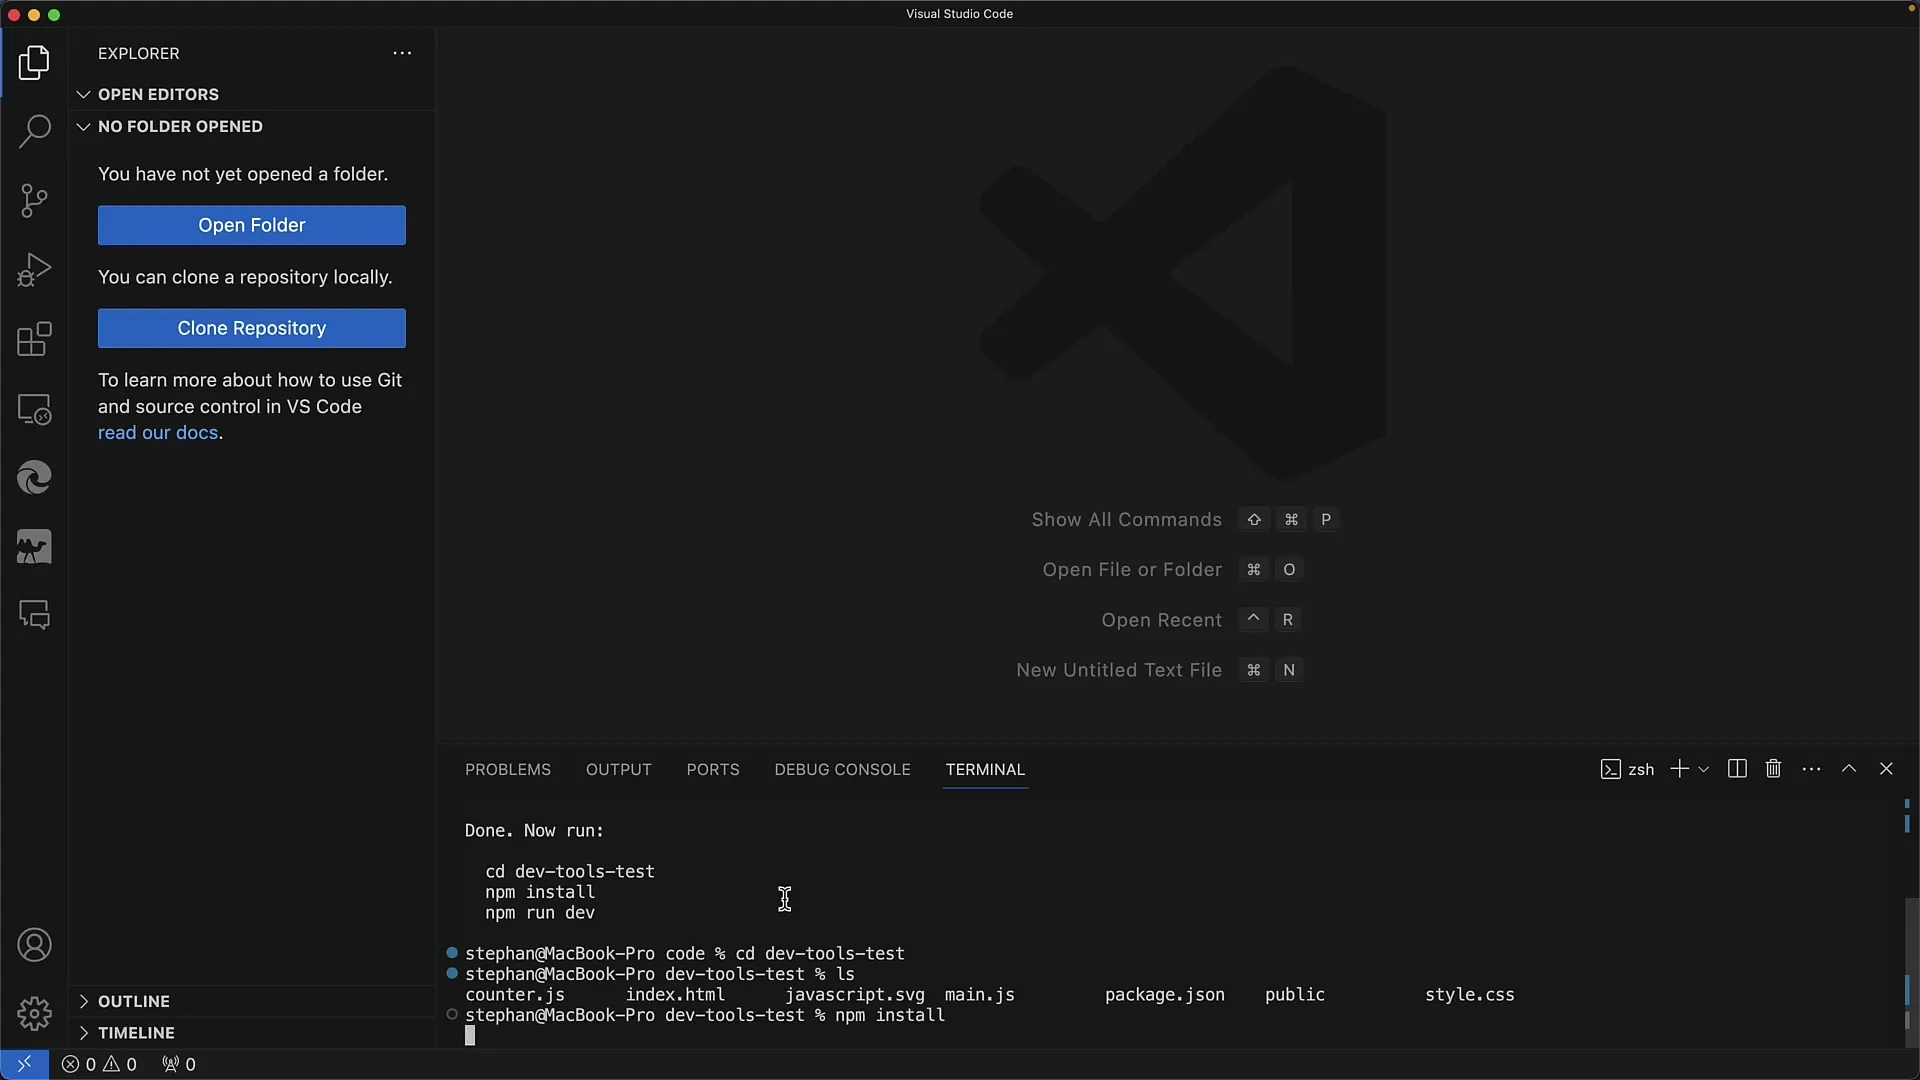This screenshot has width=1920, height=1080.
Task: Click the macOS yellow minimize window button
Action: [x=34, y=15]
